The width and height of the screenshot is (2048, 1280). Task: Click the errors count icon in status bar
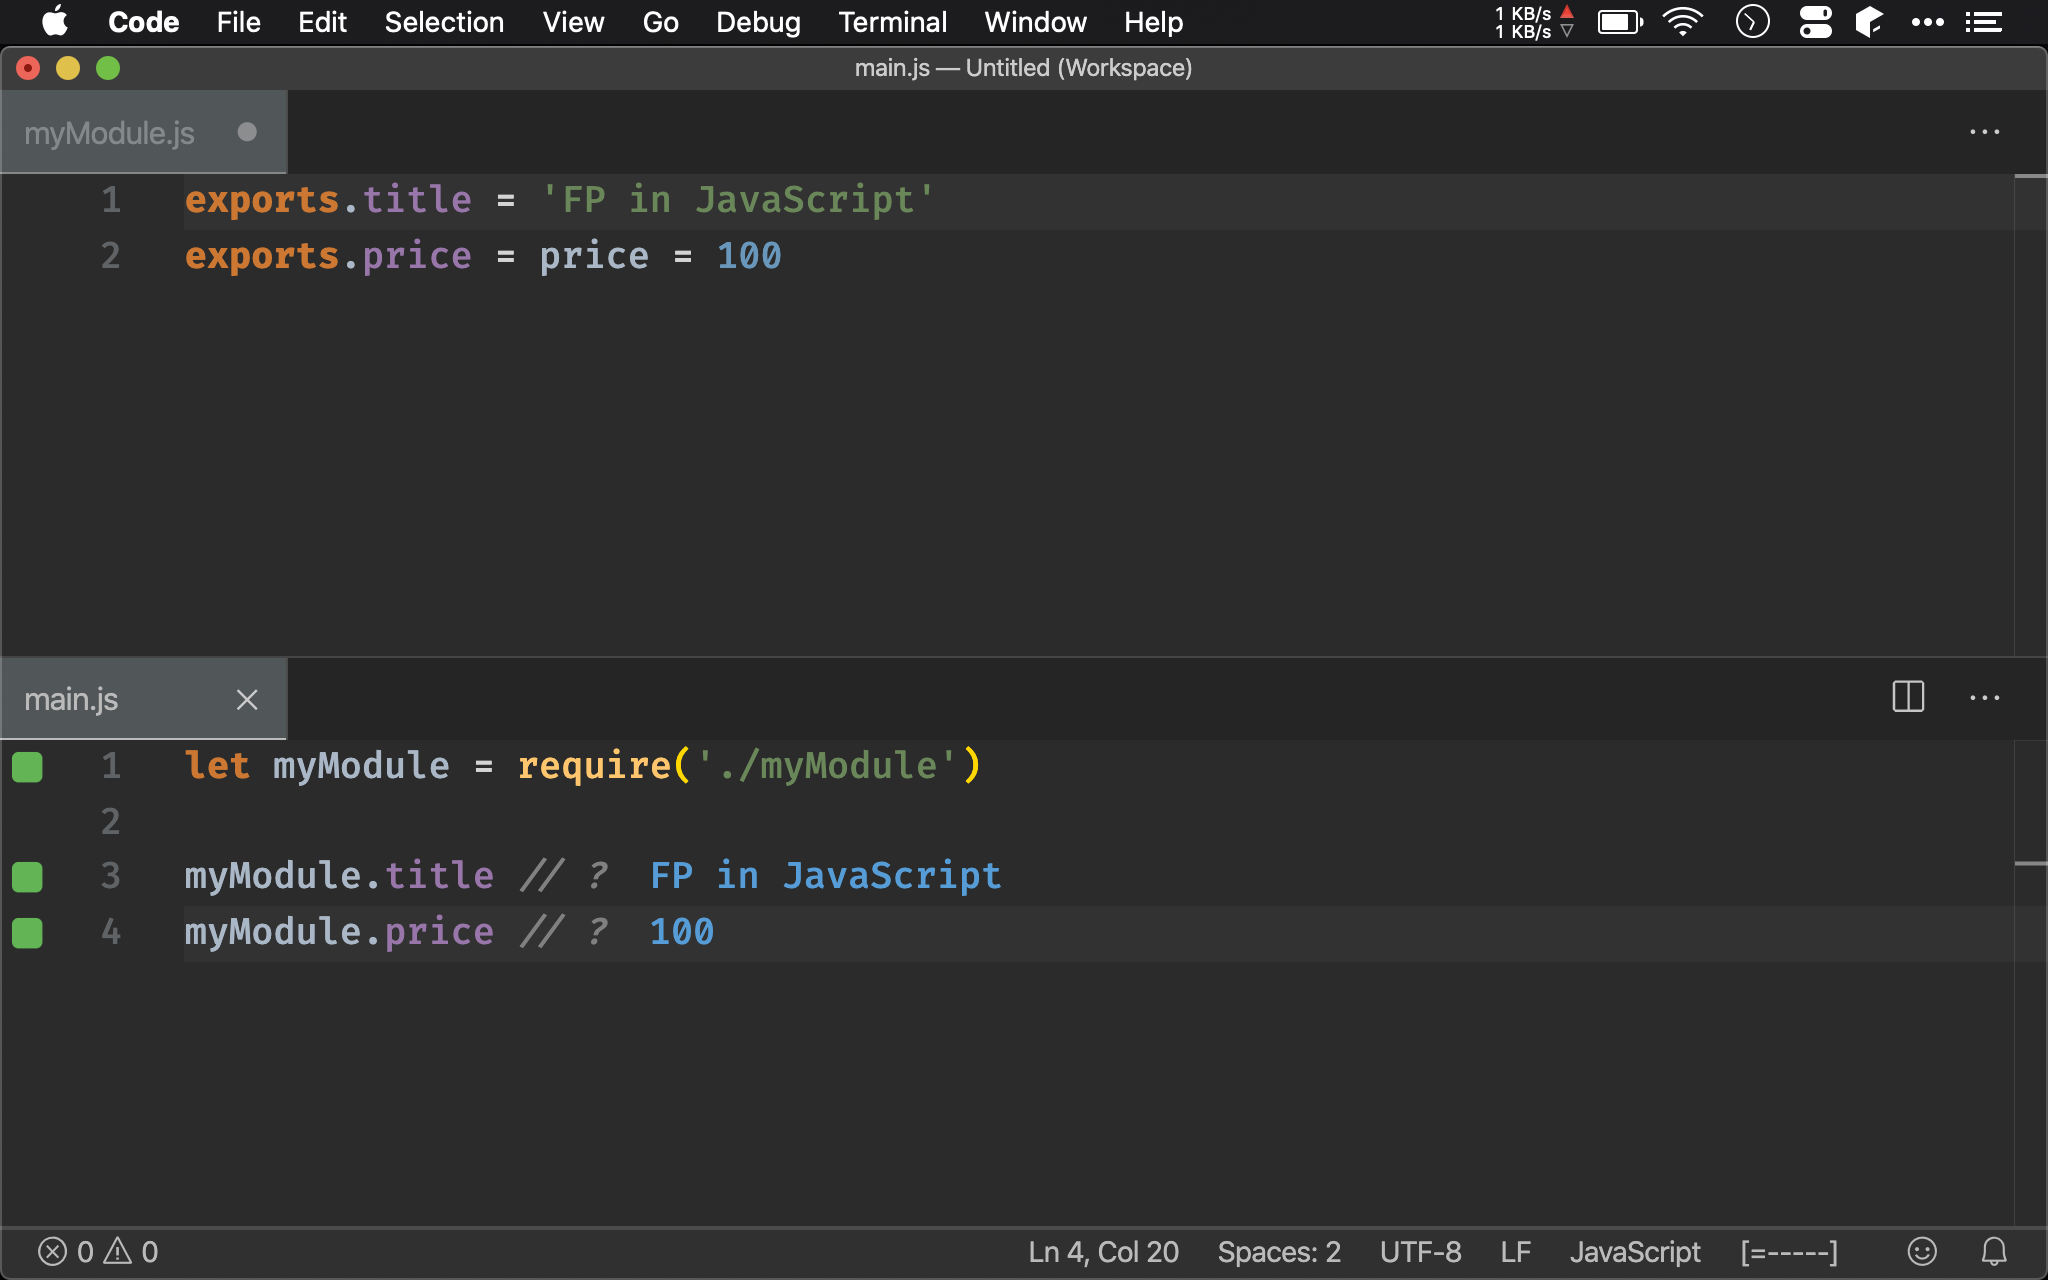coord(52,1251)
